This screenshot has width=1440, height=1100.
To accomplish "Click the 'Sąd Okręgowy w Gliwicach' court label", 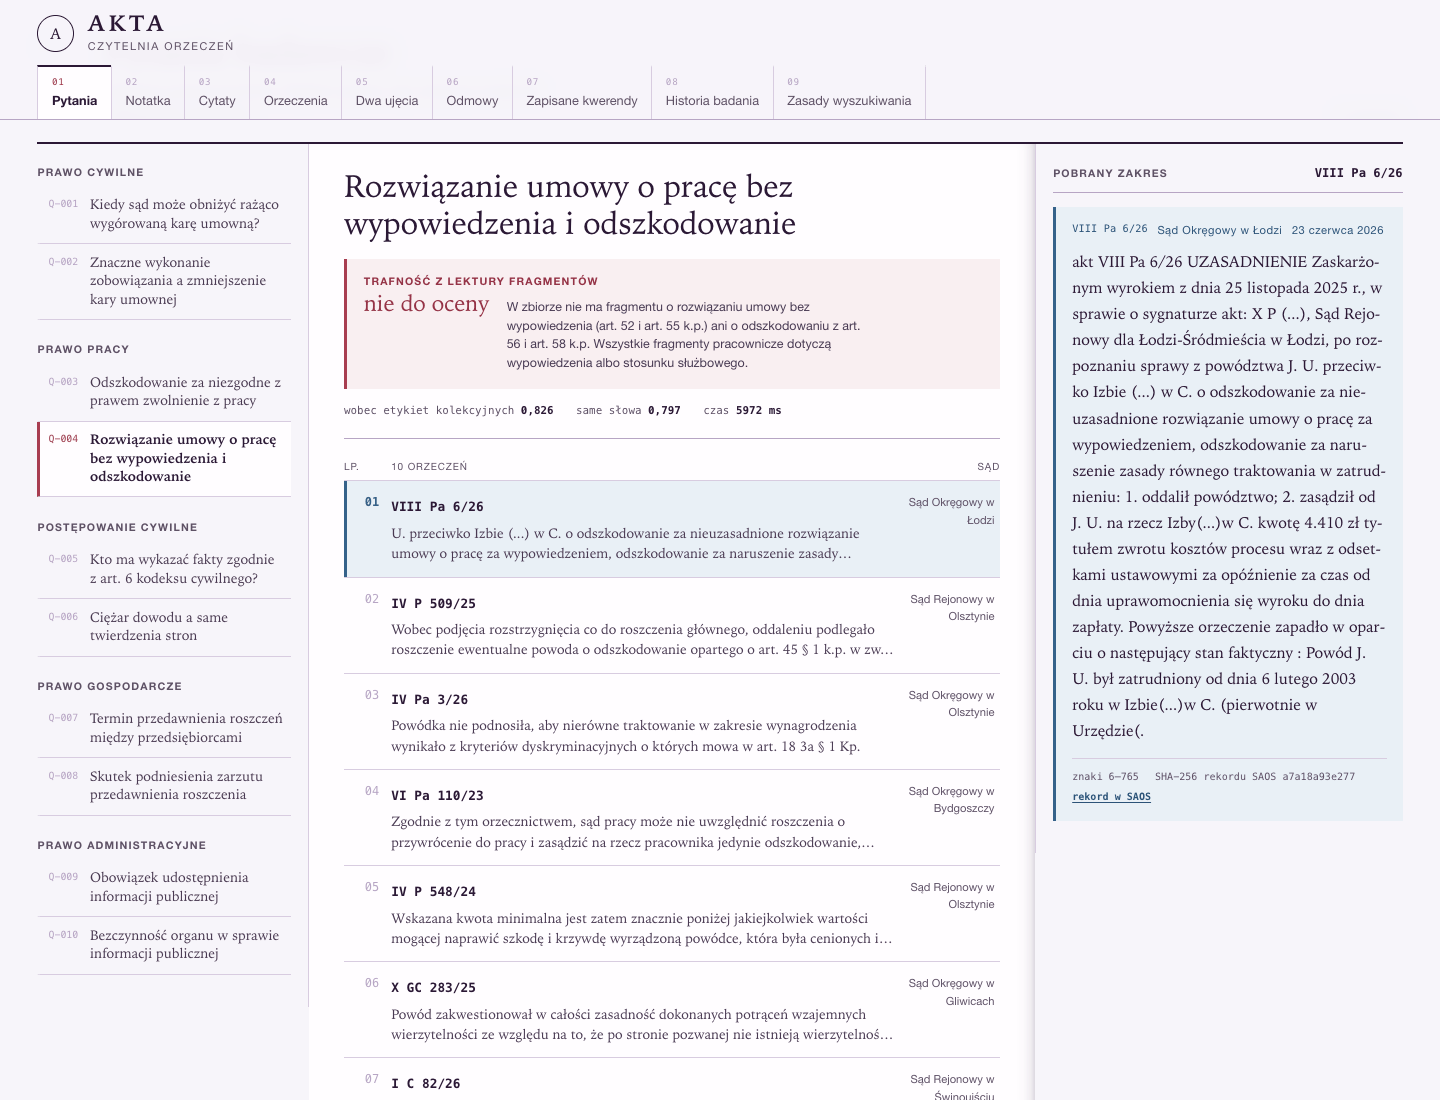I will pos(951,992).
